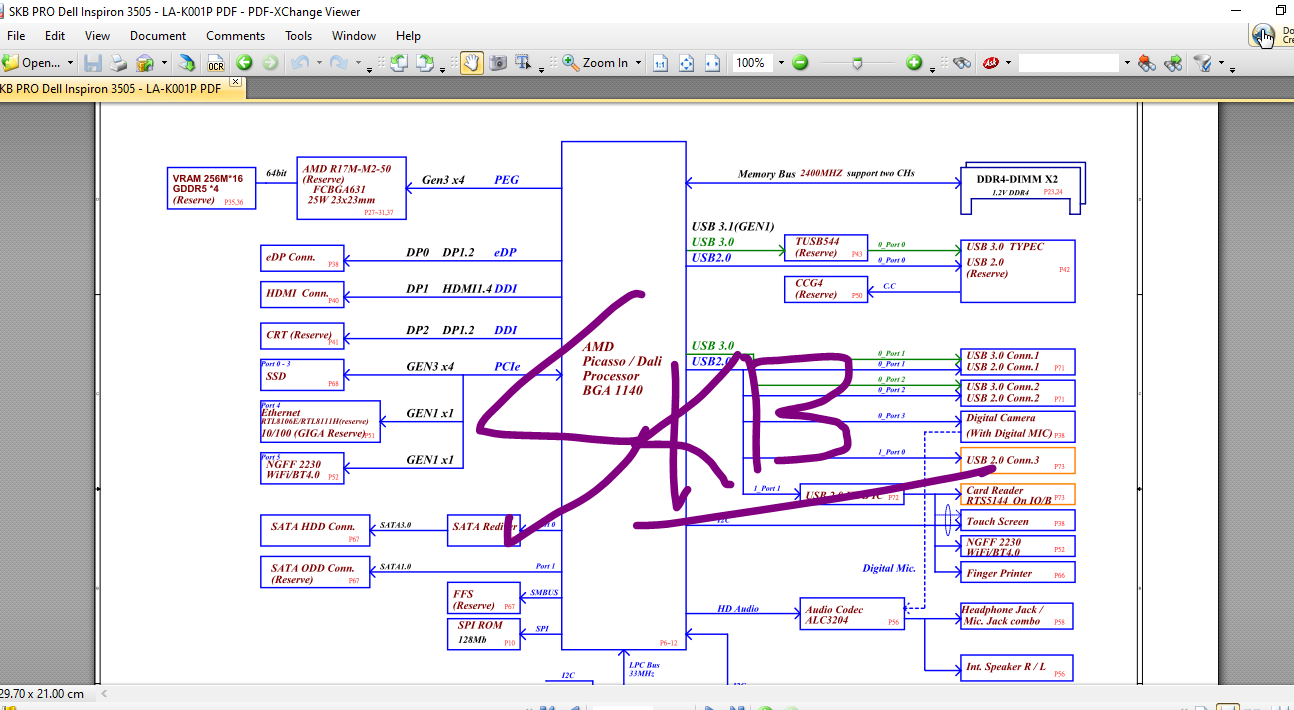Image resolution: width=1294 pixels, height=710 pixels.
Task: Click the zoom slider thumb
Action: pos(857,63)
